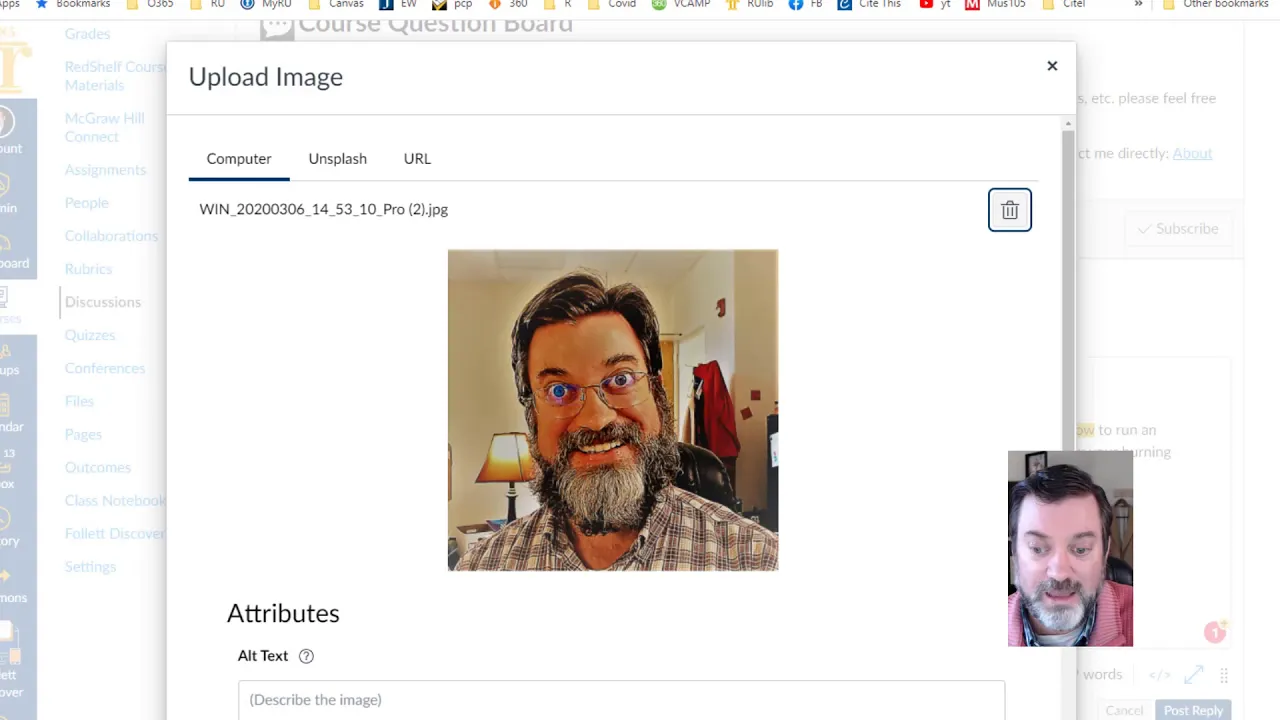Go to Pages in course menu
Image resolution: width=1280 pixels, height=720 pixels.
click(83, 434)
